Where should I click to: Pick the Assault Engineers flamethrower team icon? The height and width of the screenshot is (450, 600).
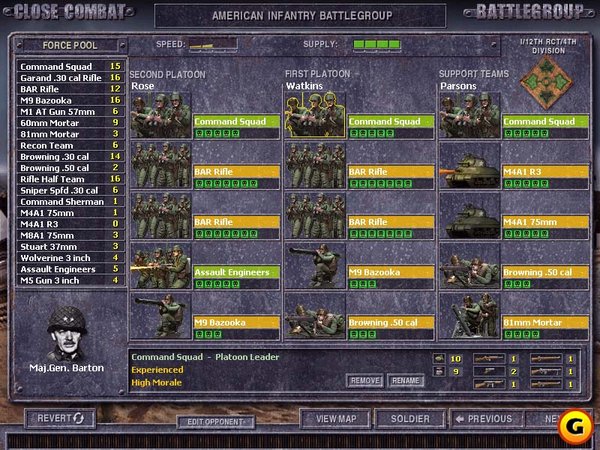161,266
